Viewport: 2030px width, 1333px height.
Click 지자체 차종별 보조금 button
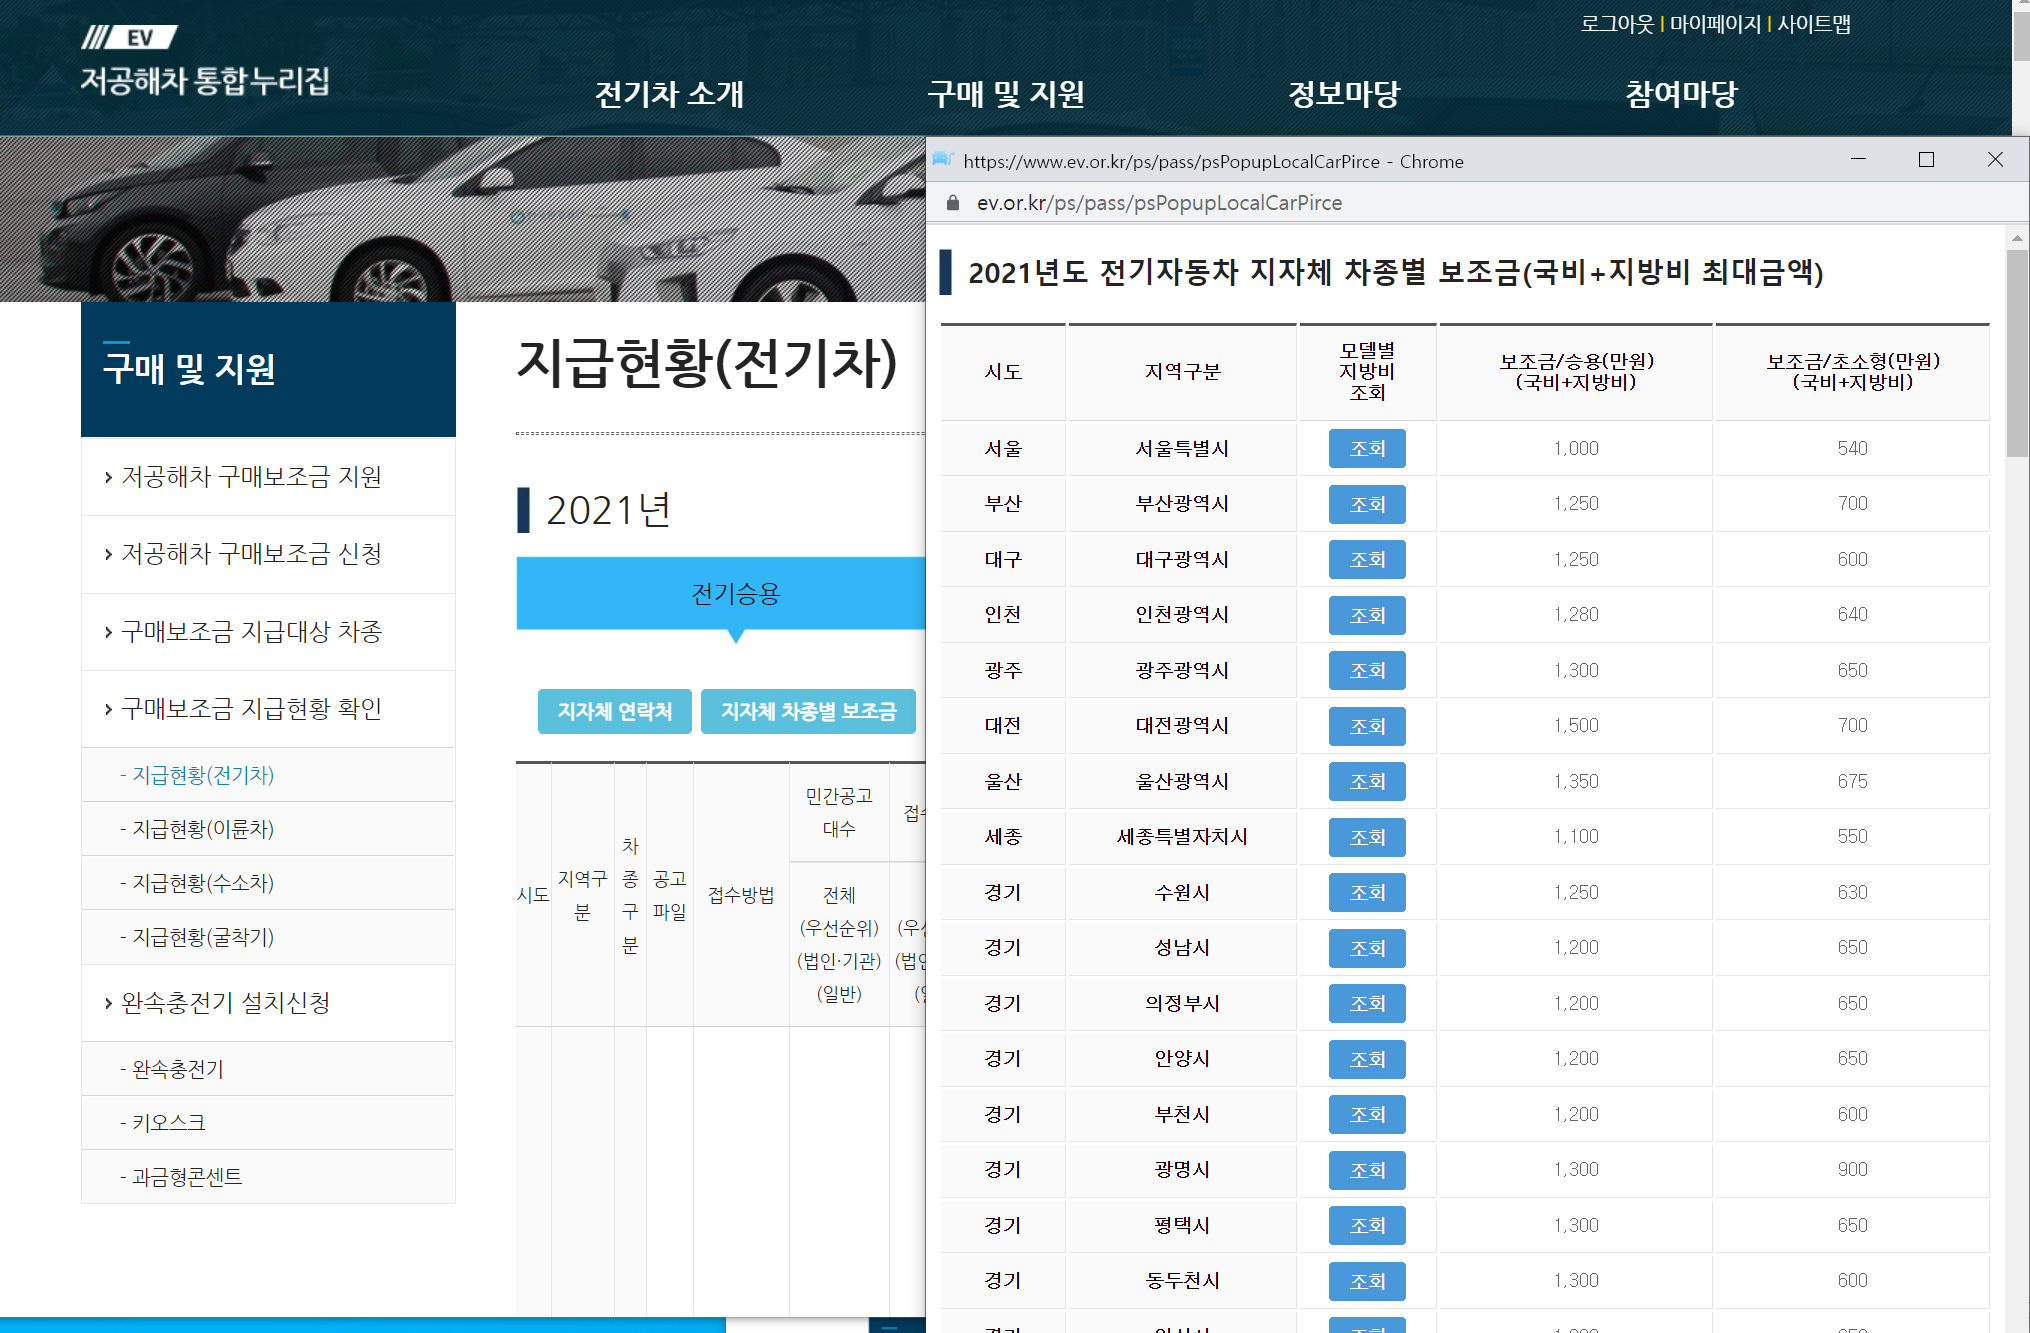pyautogui.click(x=808, y=711)
